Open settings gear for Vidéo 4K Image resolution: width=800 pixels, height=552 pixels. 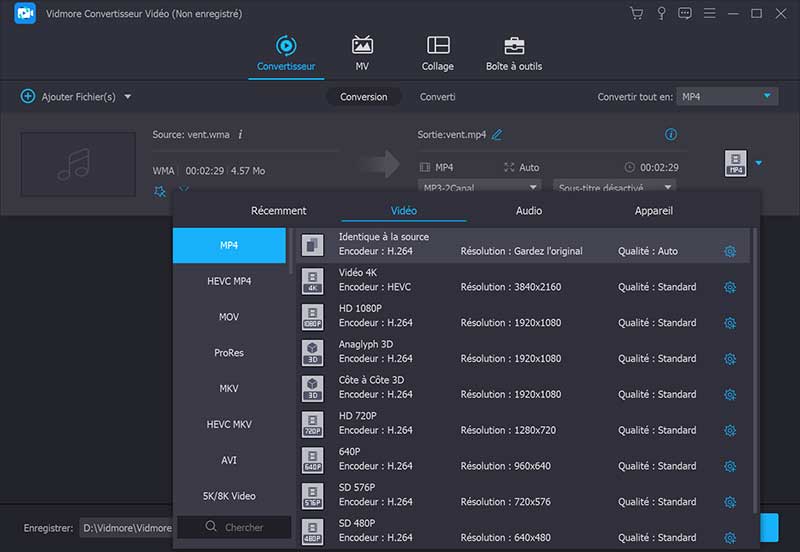[x=729, y=287]
